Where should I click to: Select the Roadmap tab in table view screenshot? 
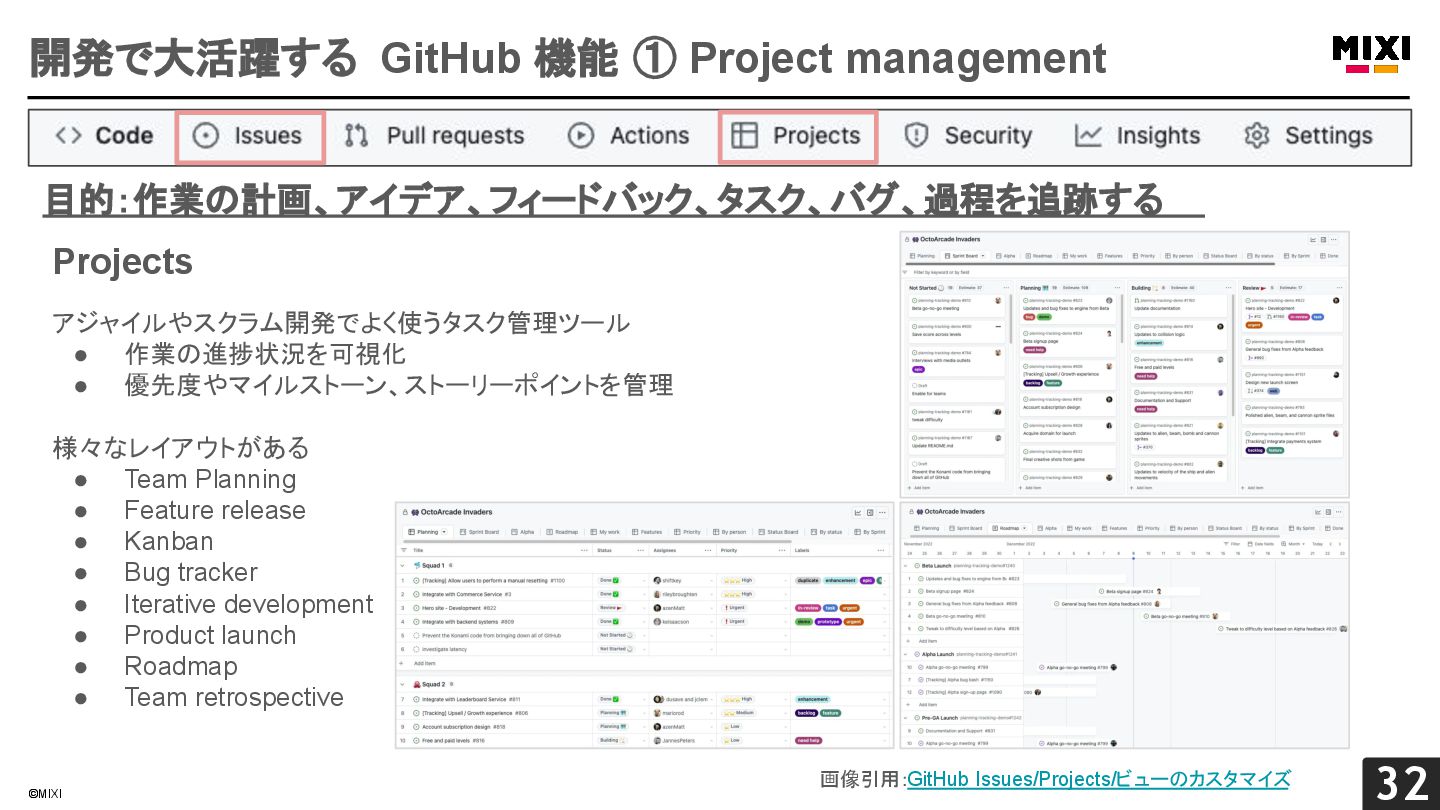[x=562, y=532]
